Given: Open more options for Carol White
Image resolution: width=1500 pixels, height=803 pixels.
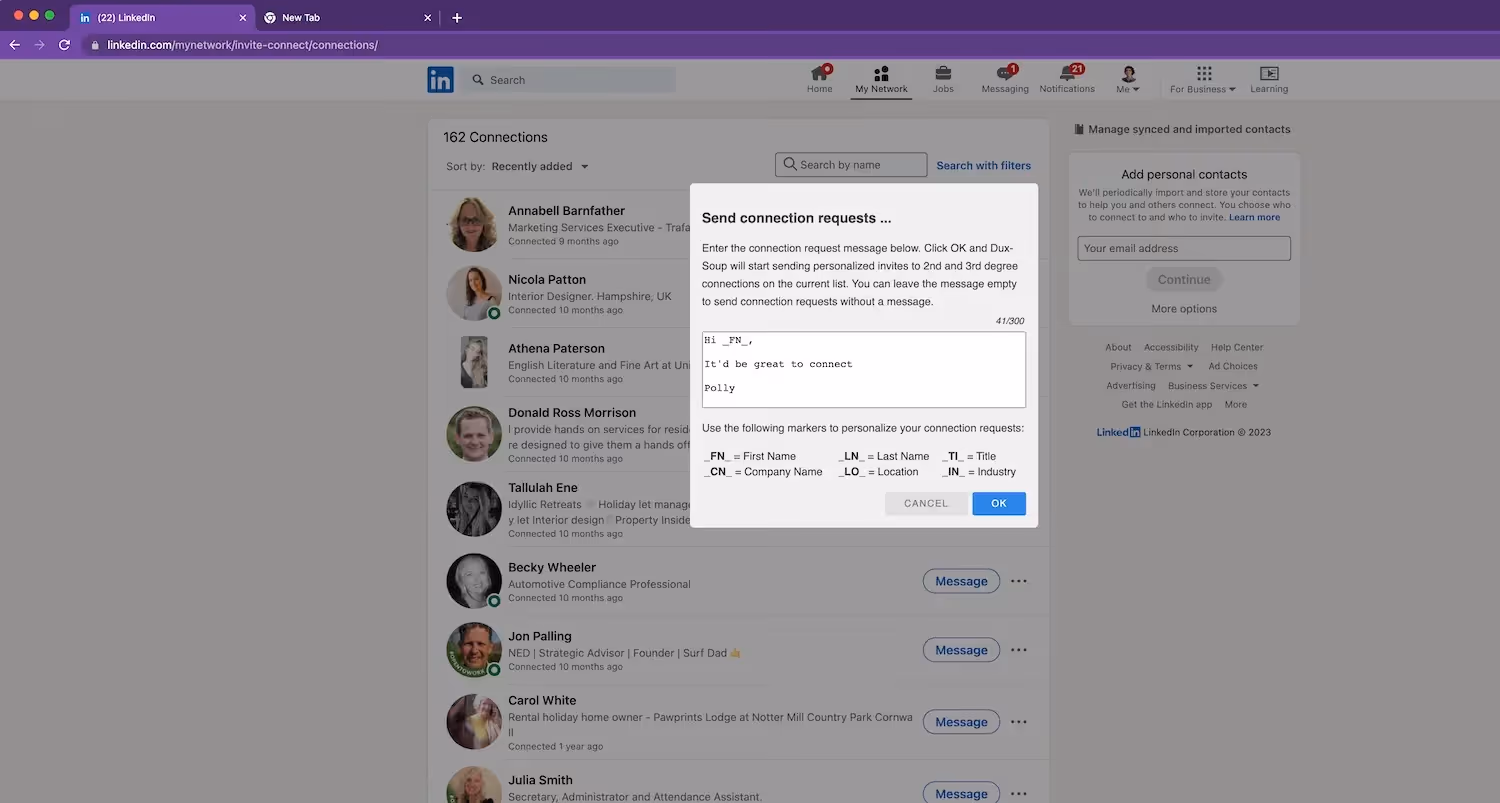Looking at the screenshot, I should (1019, 722).
